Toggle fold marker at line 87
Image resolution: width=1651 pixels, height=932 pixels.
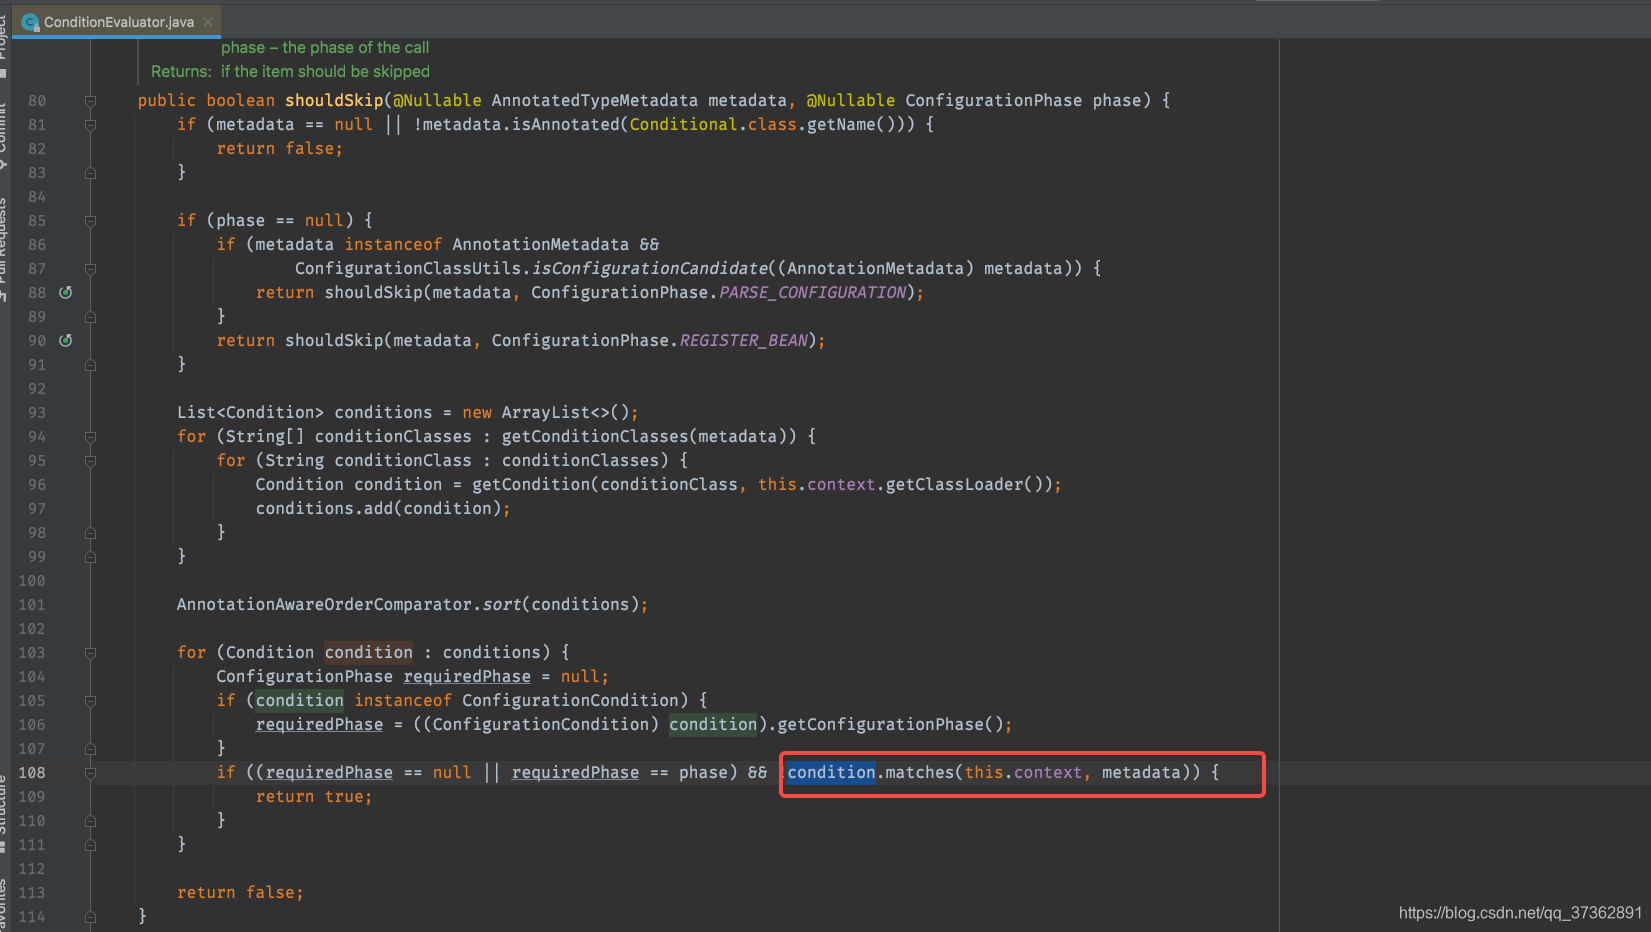(x=90, y=268)
